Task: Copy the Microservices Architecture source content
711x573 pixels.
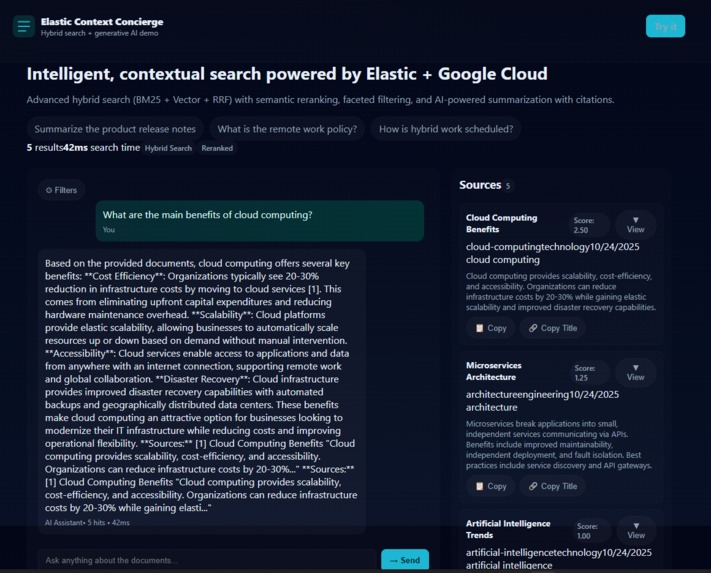Action: (x=491, y=486)
